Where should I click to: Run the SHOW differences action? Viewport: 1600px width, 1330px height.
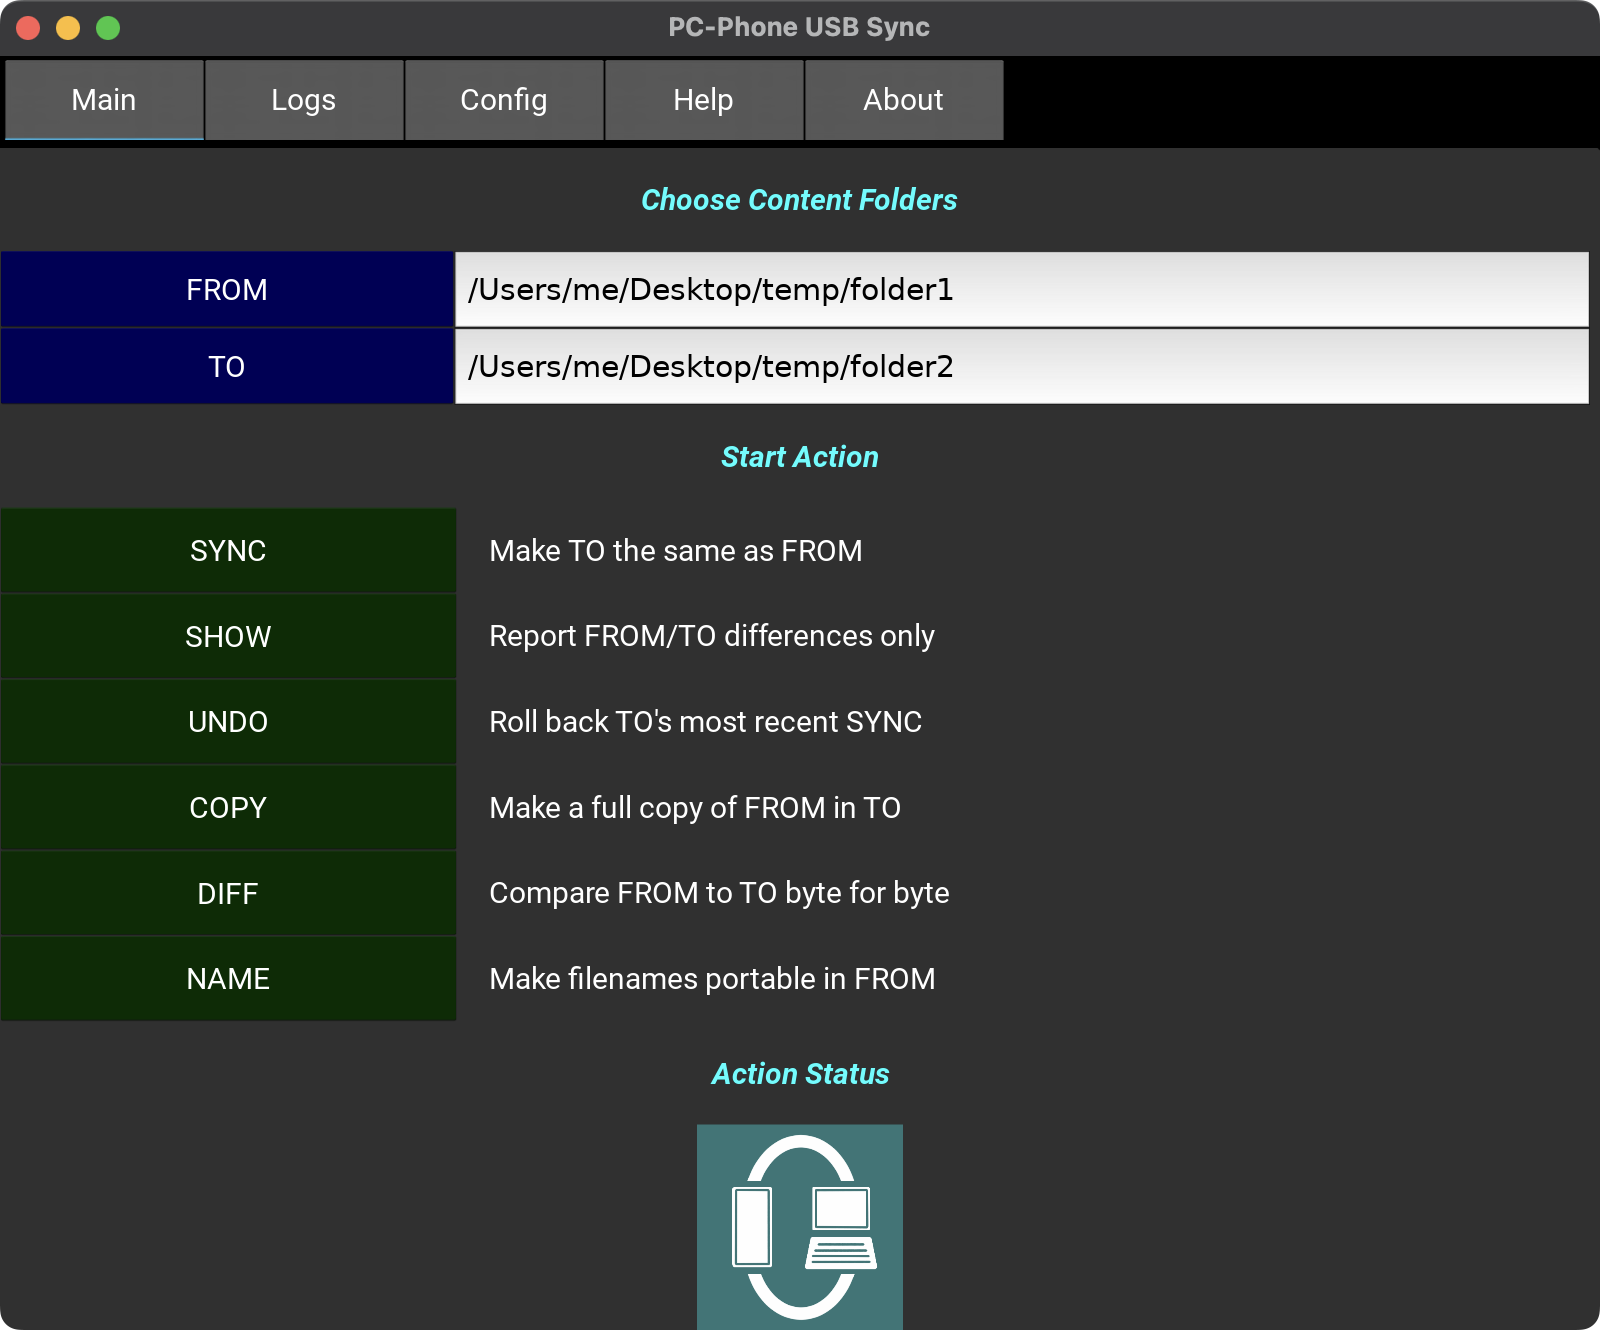(228, 637)
